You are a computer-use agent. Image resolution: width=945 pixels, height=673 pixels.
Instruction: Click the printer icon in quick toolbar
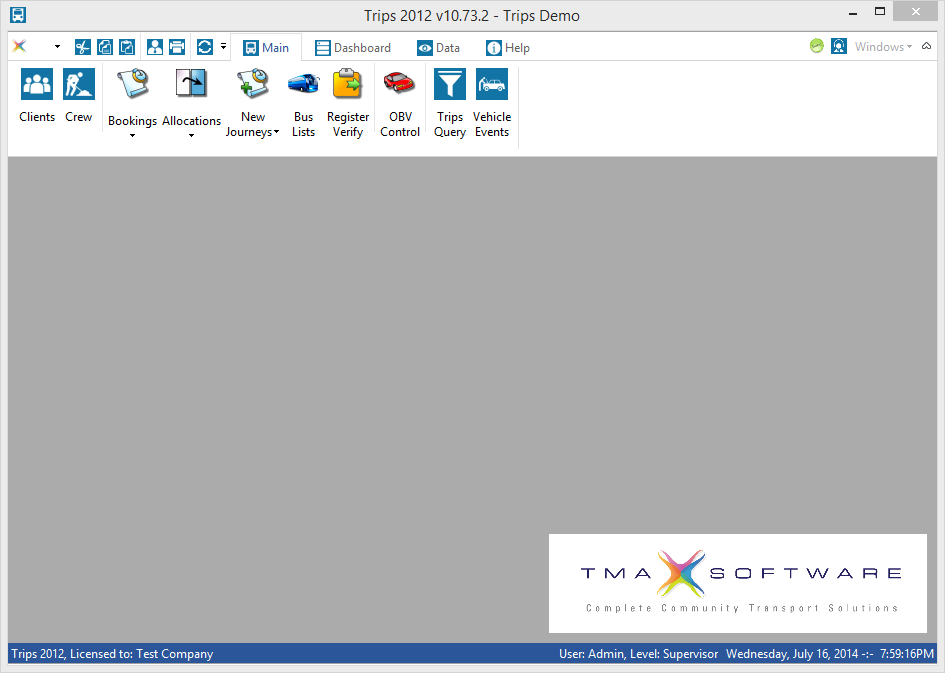(177, 47)
